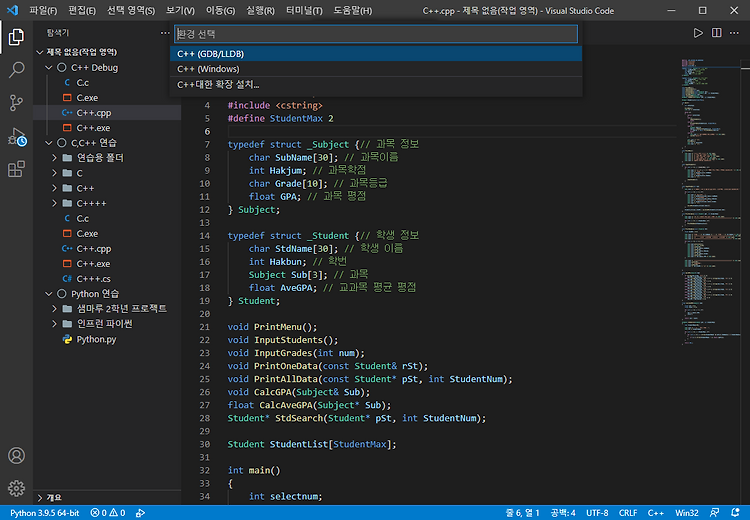The image size is (750, 520).
Task: Click the environment selection input box
Action: 376,34
